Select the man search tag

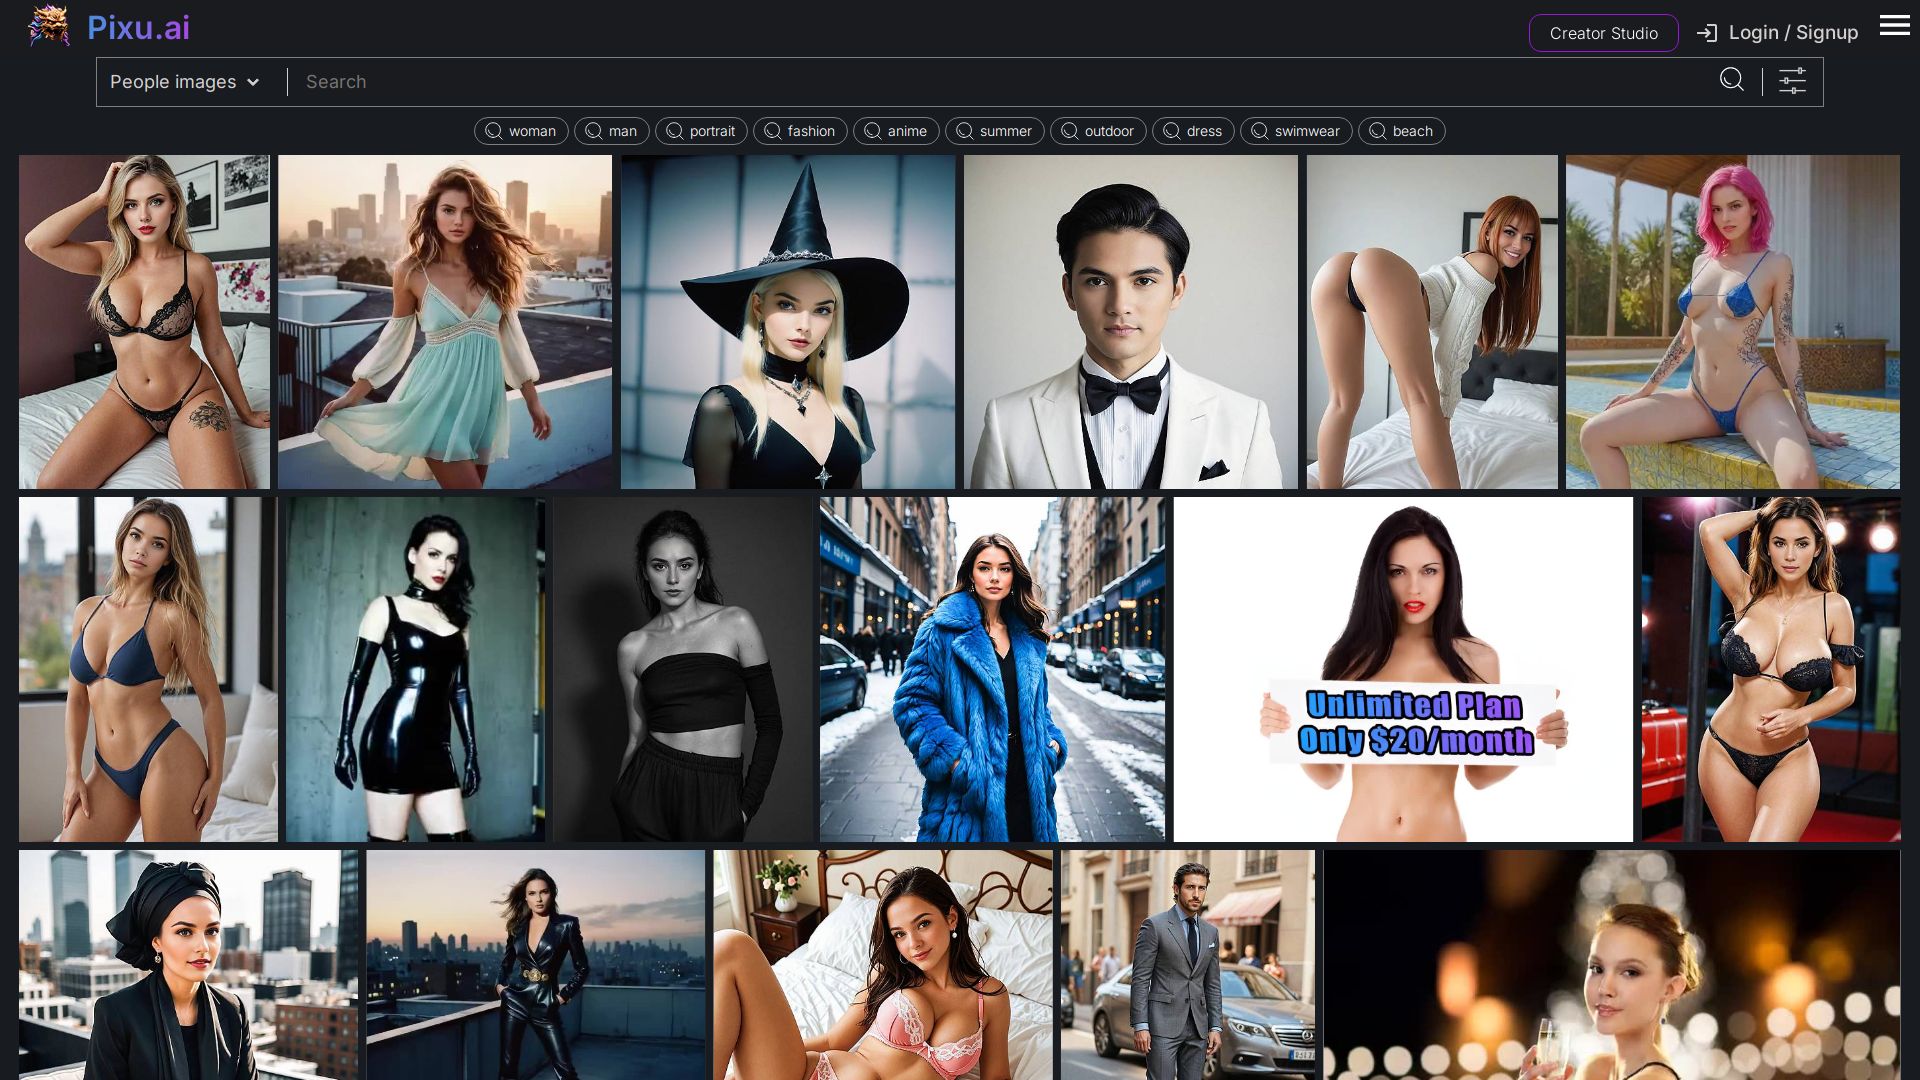click(611, 131)
